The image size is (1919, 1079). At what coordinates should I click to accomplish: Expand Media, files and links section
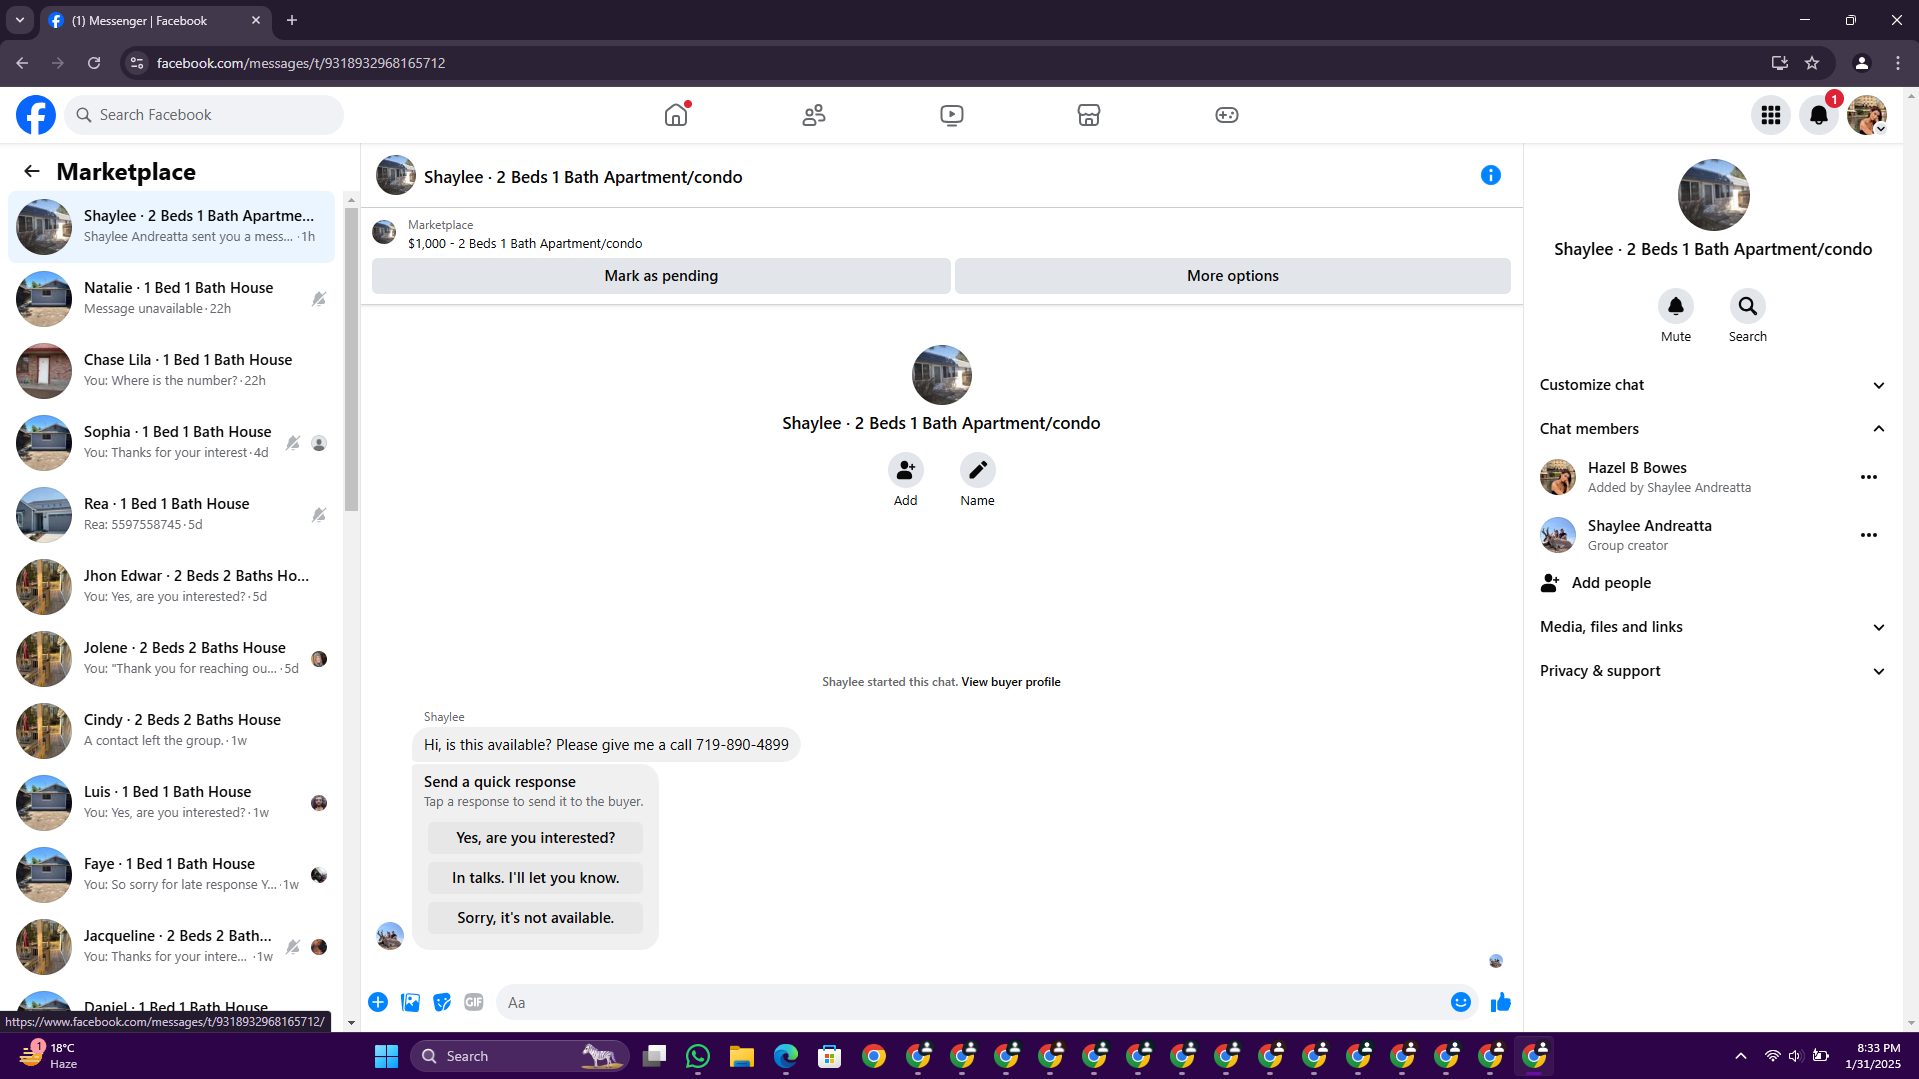1712,627
